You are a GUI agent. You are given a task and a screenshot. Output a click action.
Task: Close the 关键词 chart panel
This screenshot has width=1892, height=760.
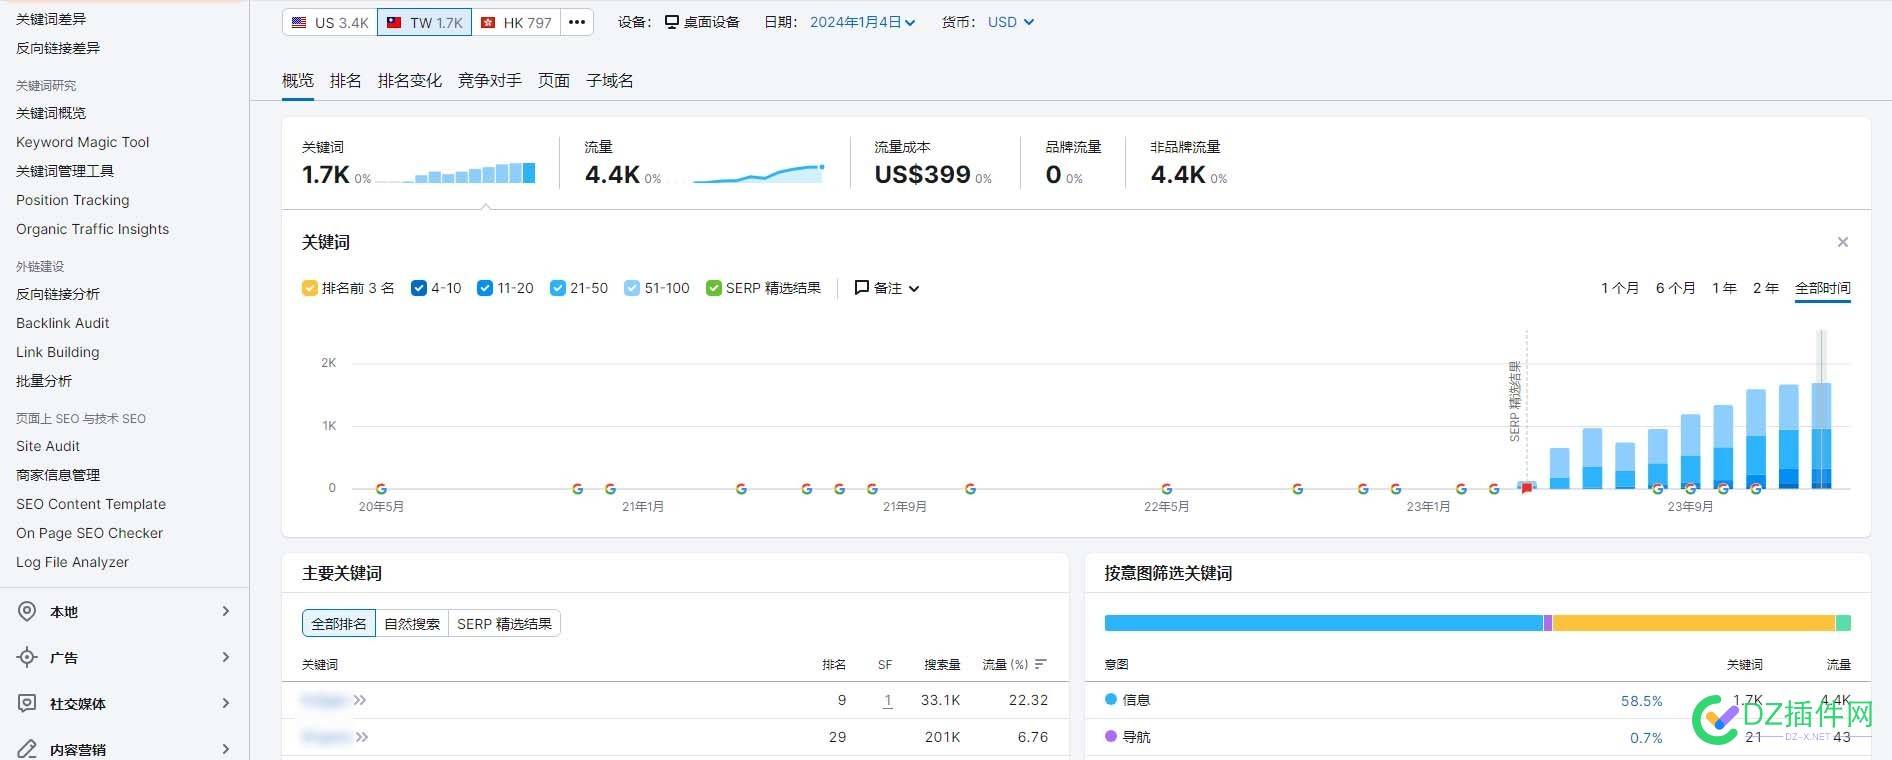pyautogui.click(x=1842, y=242)
